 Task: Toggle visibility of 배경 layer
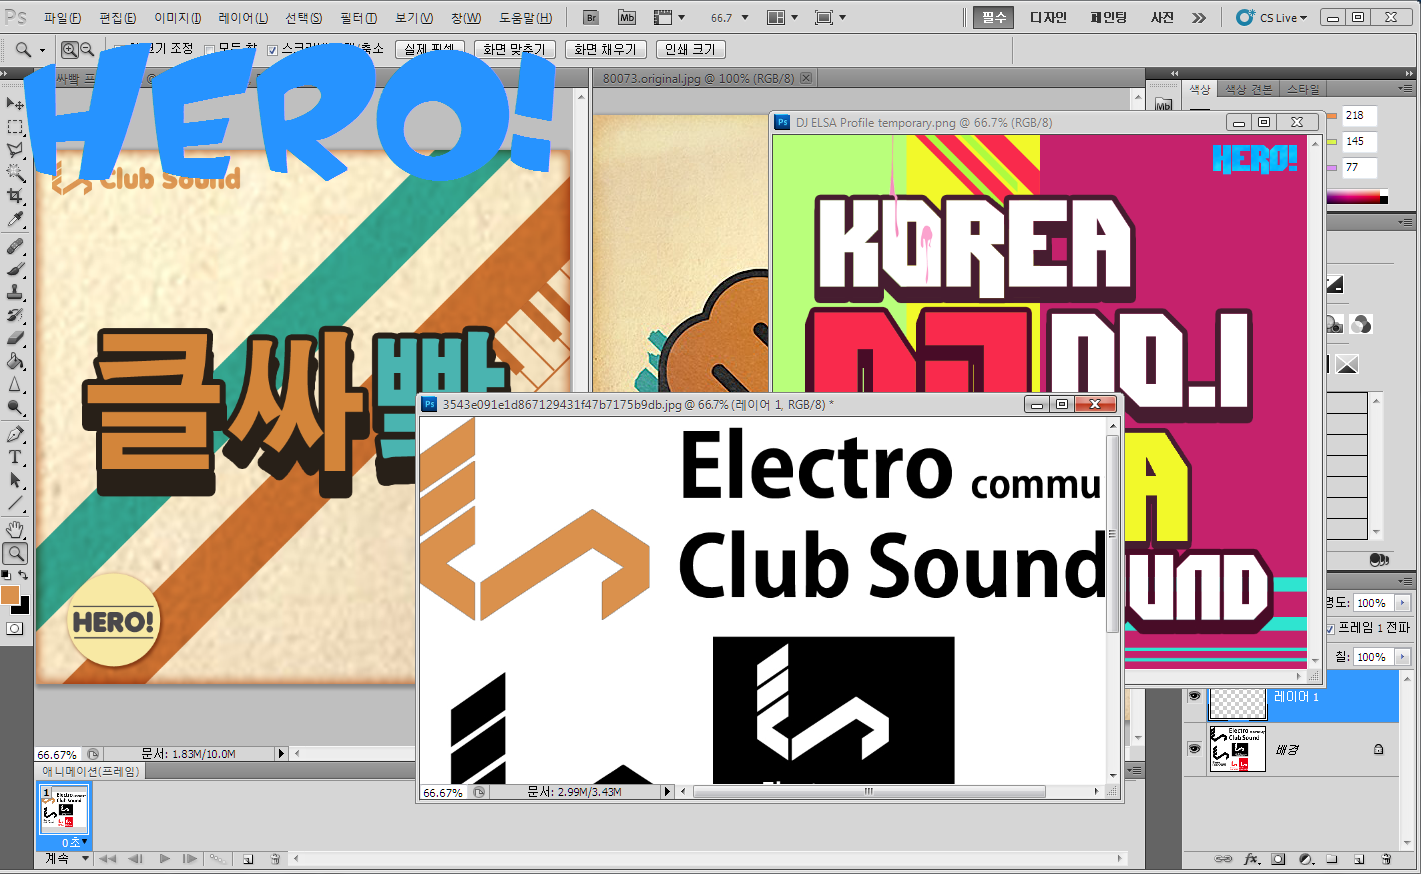tap(1194, 748)
